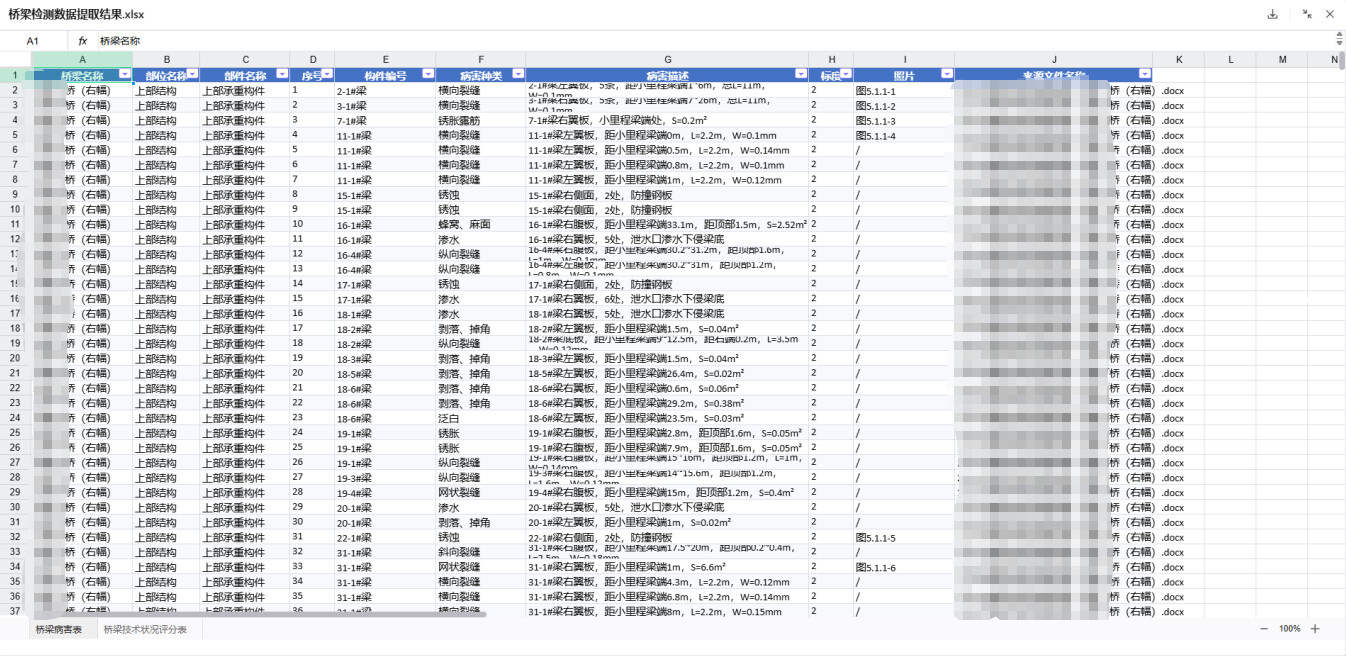
Task: Select column G header
Action: 667,60
